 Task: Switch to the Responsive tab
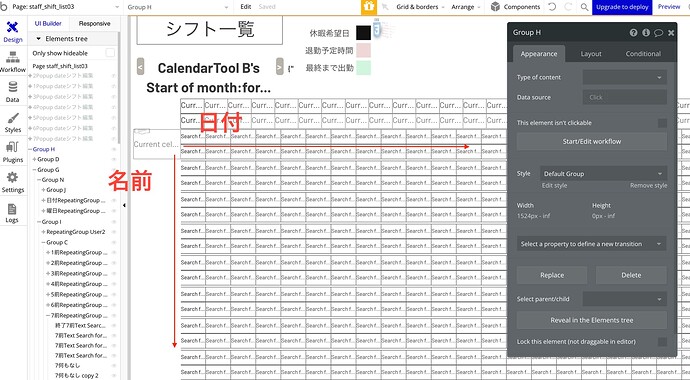[x=94, y=24]
